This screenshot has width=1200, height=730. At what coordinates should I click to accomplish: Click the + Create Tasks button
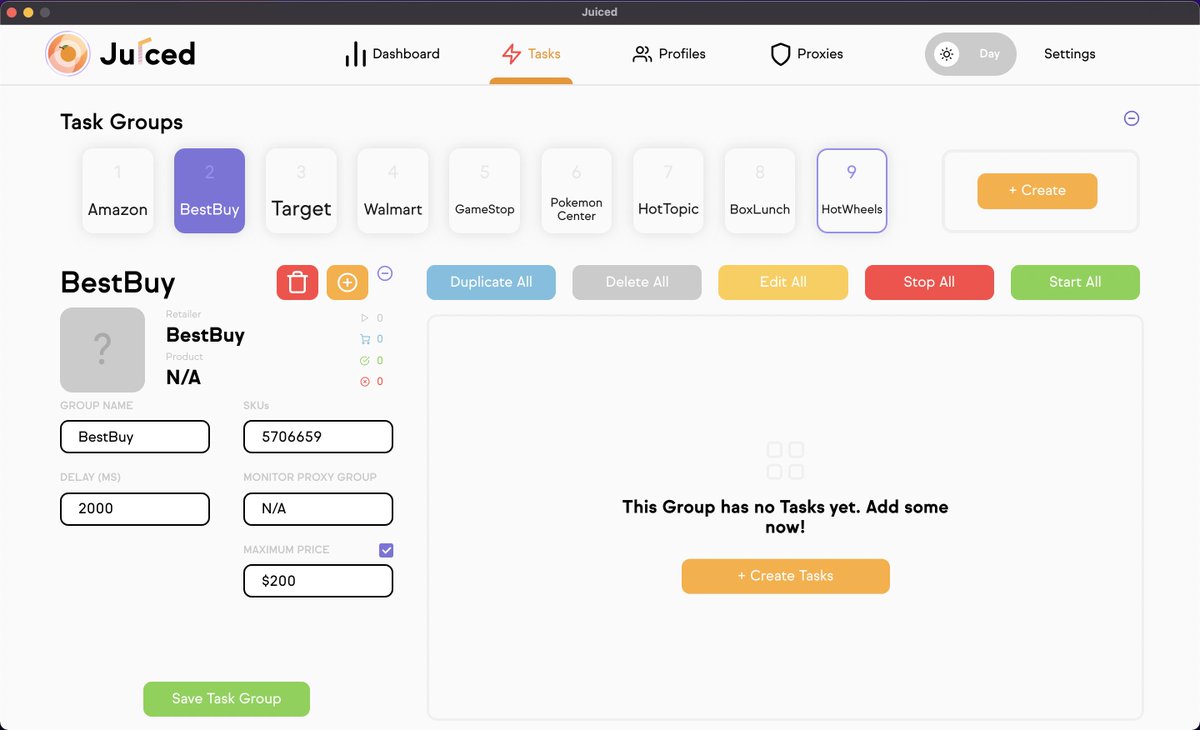click(x=785, y=576)
